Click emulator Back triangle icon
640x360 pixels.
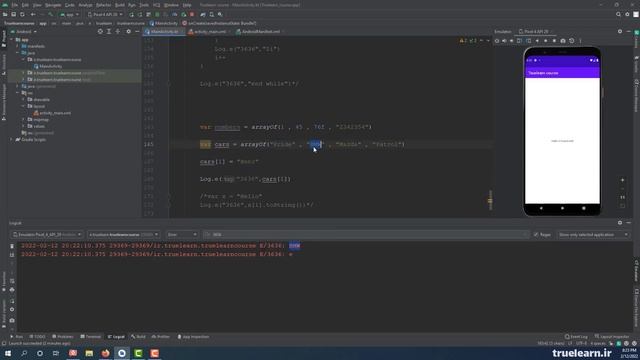pos(537,41)
